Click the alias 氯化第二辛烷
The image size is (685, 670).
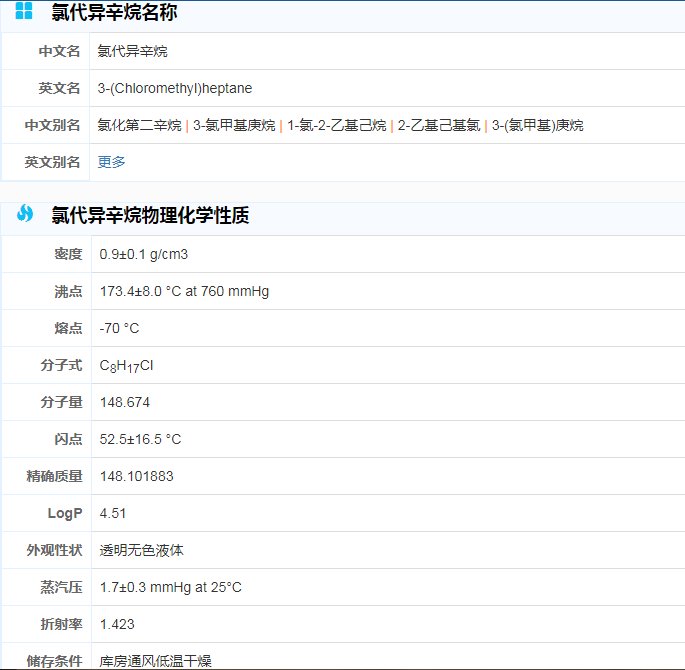pyautogui.click(x=139, y=125)
